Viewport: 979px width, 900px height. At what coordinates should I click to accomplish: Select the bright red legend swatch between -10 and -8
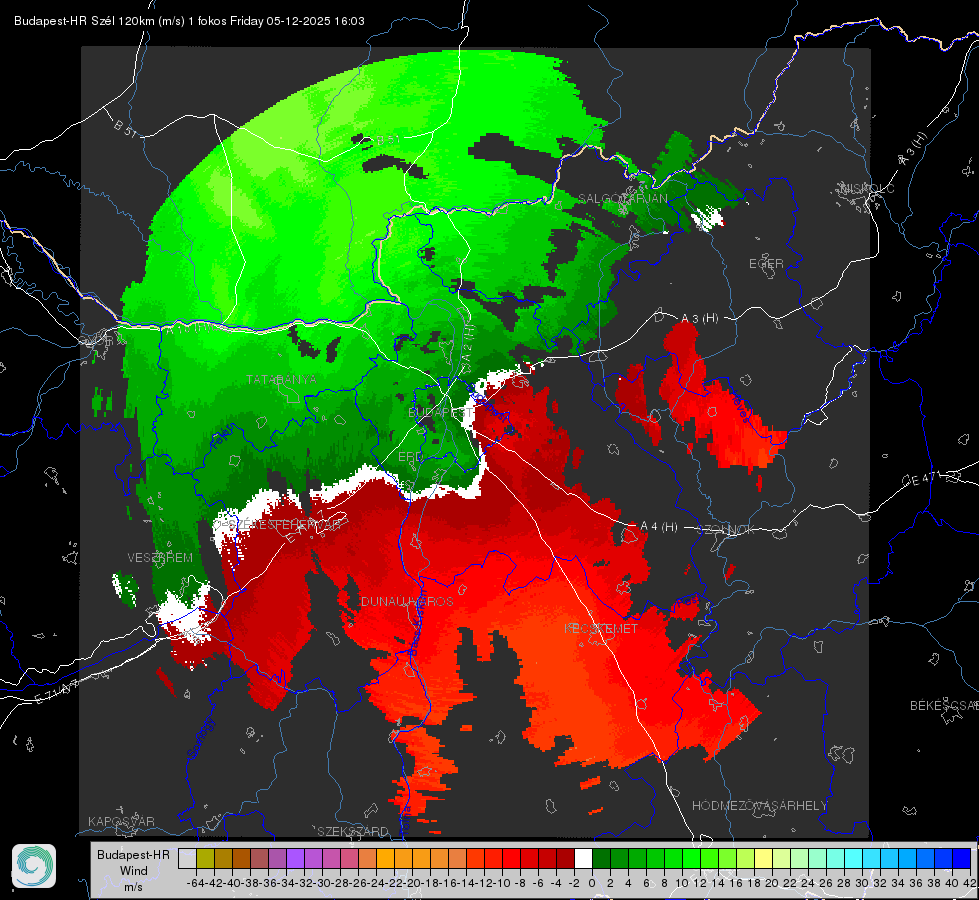[511, 859]
